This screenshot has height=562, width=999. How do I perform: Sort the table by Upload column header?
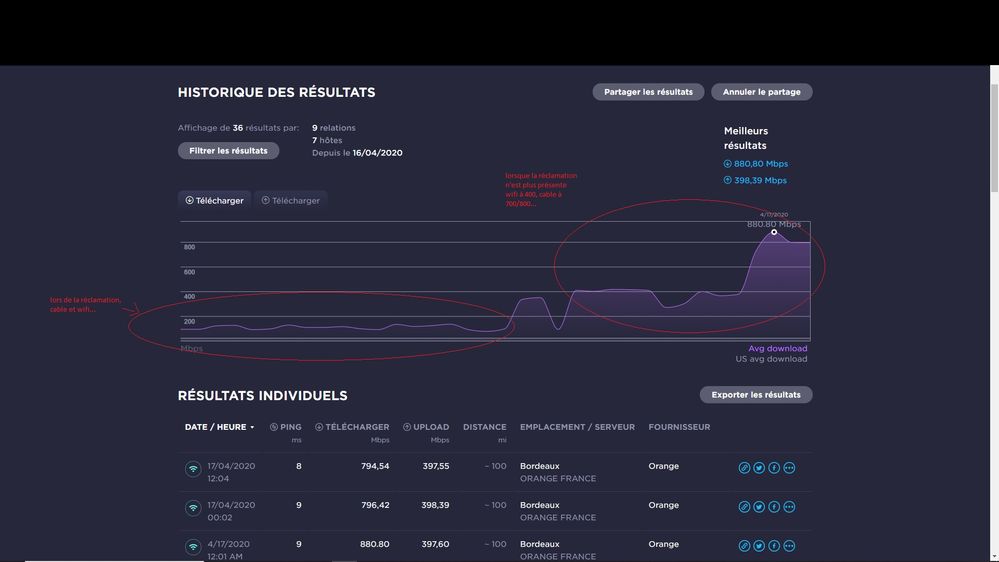tap(426, 427)
